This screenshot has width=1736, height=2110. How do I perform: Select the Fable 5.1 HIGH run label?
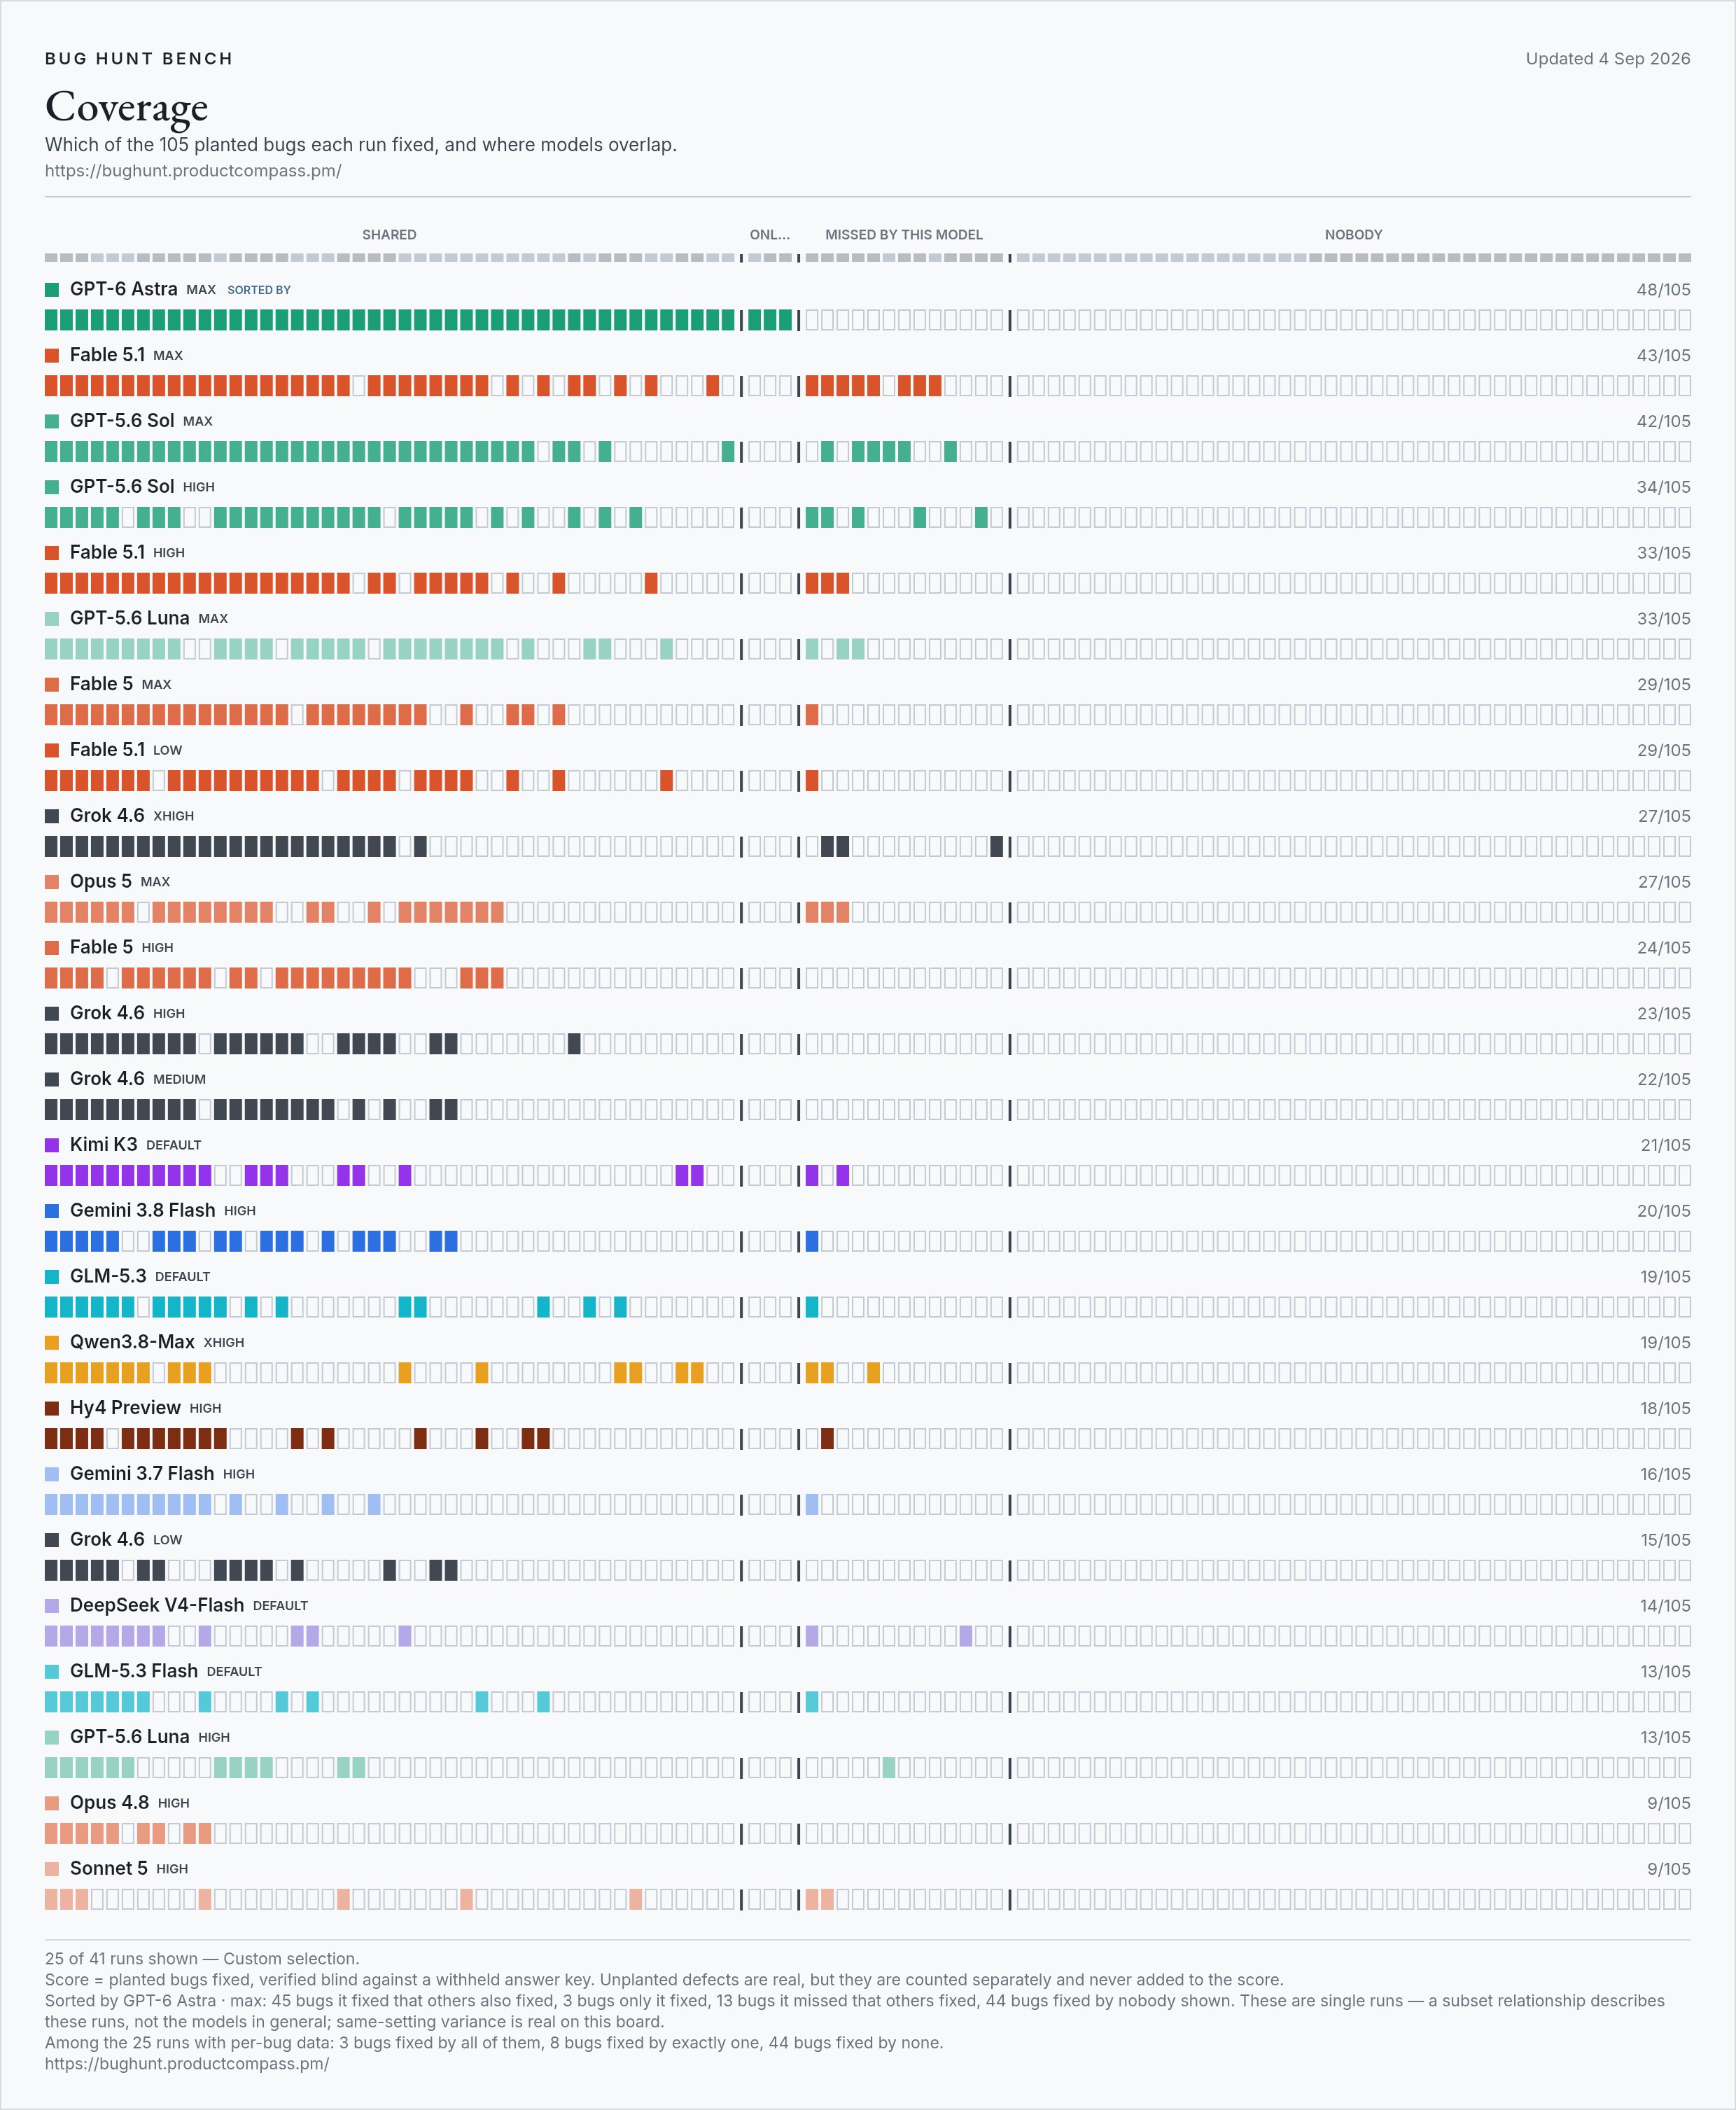127,553
